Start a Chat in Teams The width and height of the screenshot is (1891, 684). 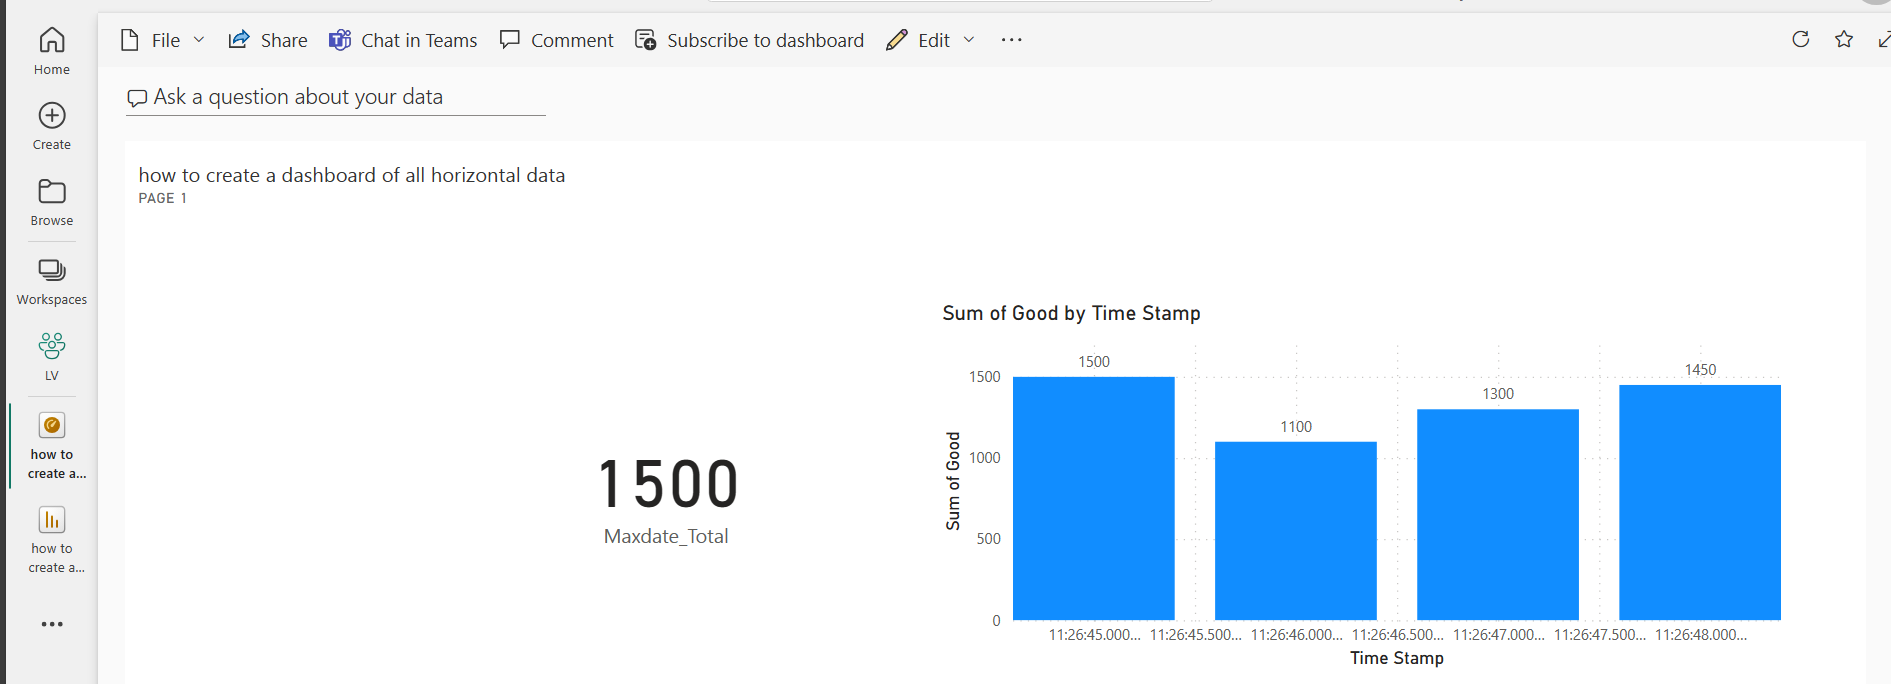click(x=403, y=40)
